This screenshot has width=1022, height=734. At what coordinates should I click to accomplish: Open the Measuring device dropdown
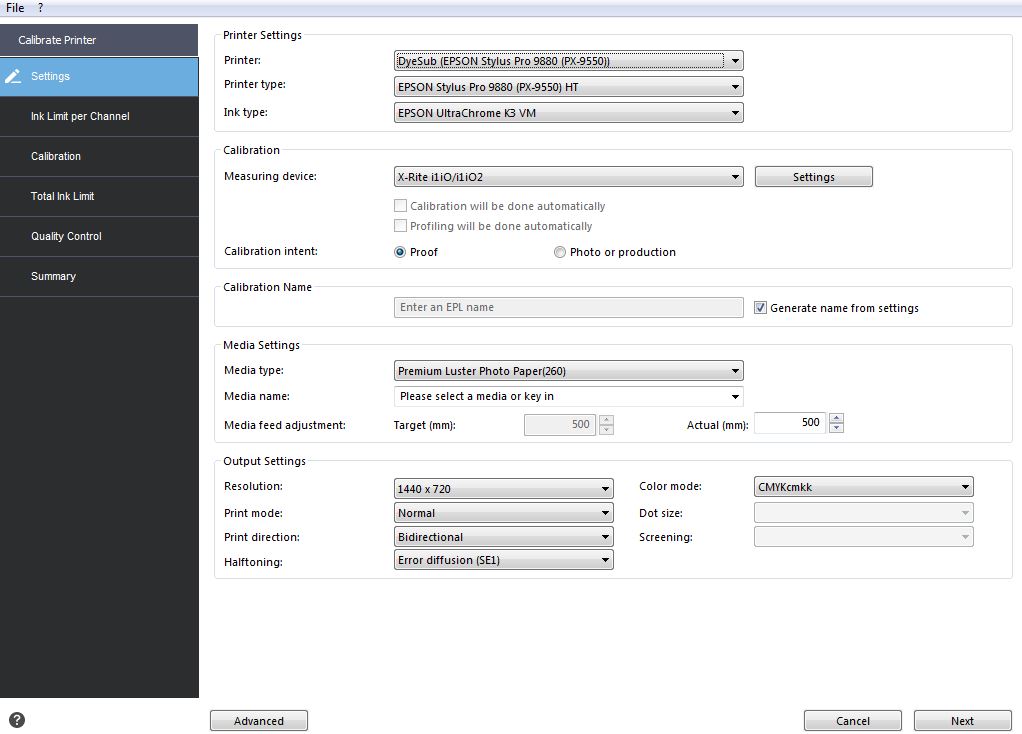(736, 176)
